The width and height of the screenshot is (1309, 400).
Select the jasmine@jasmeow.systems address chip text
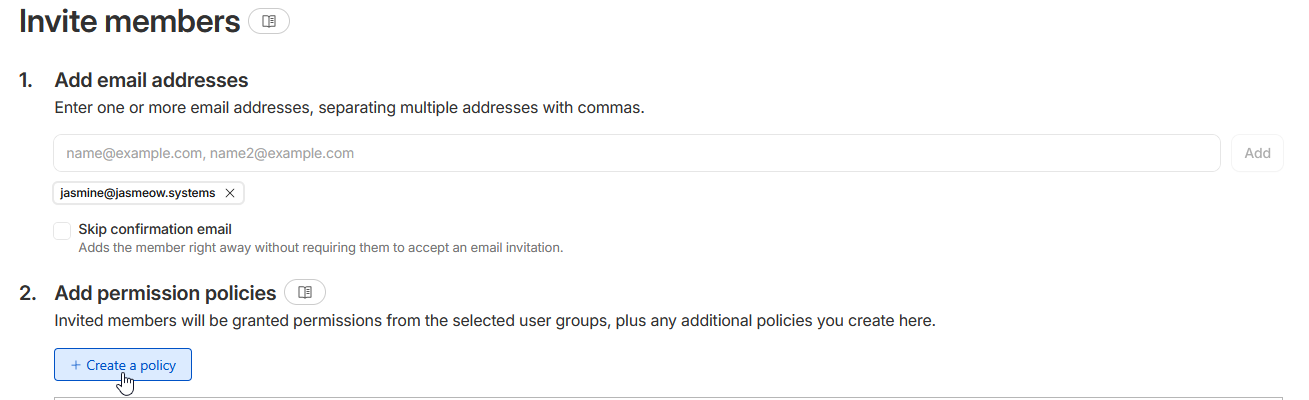138,193
